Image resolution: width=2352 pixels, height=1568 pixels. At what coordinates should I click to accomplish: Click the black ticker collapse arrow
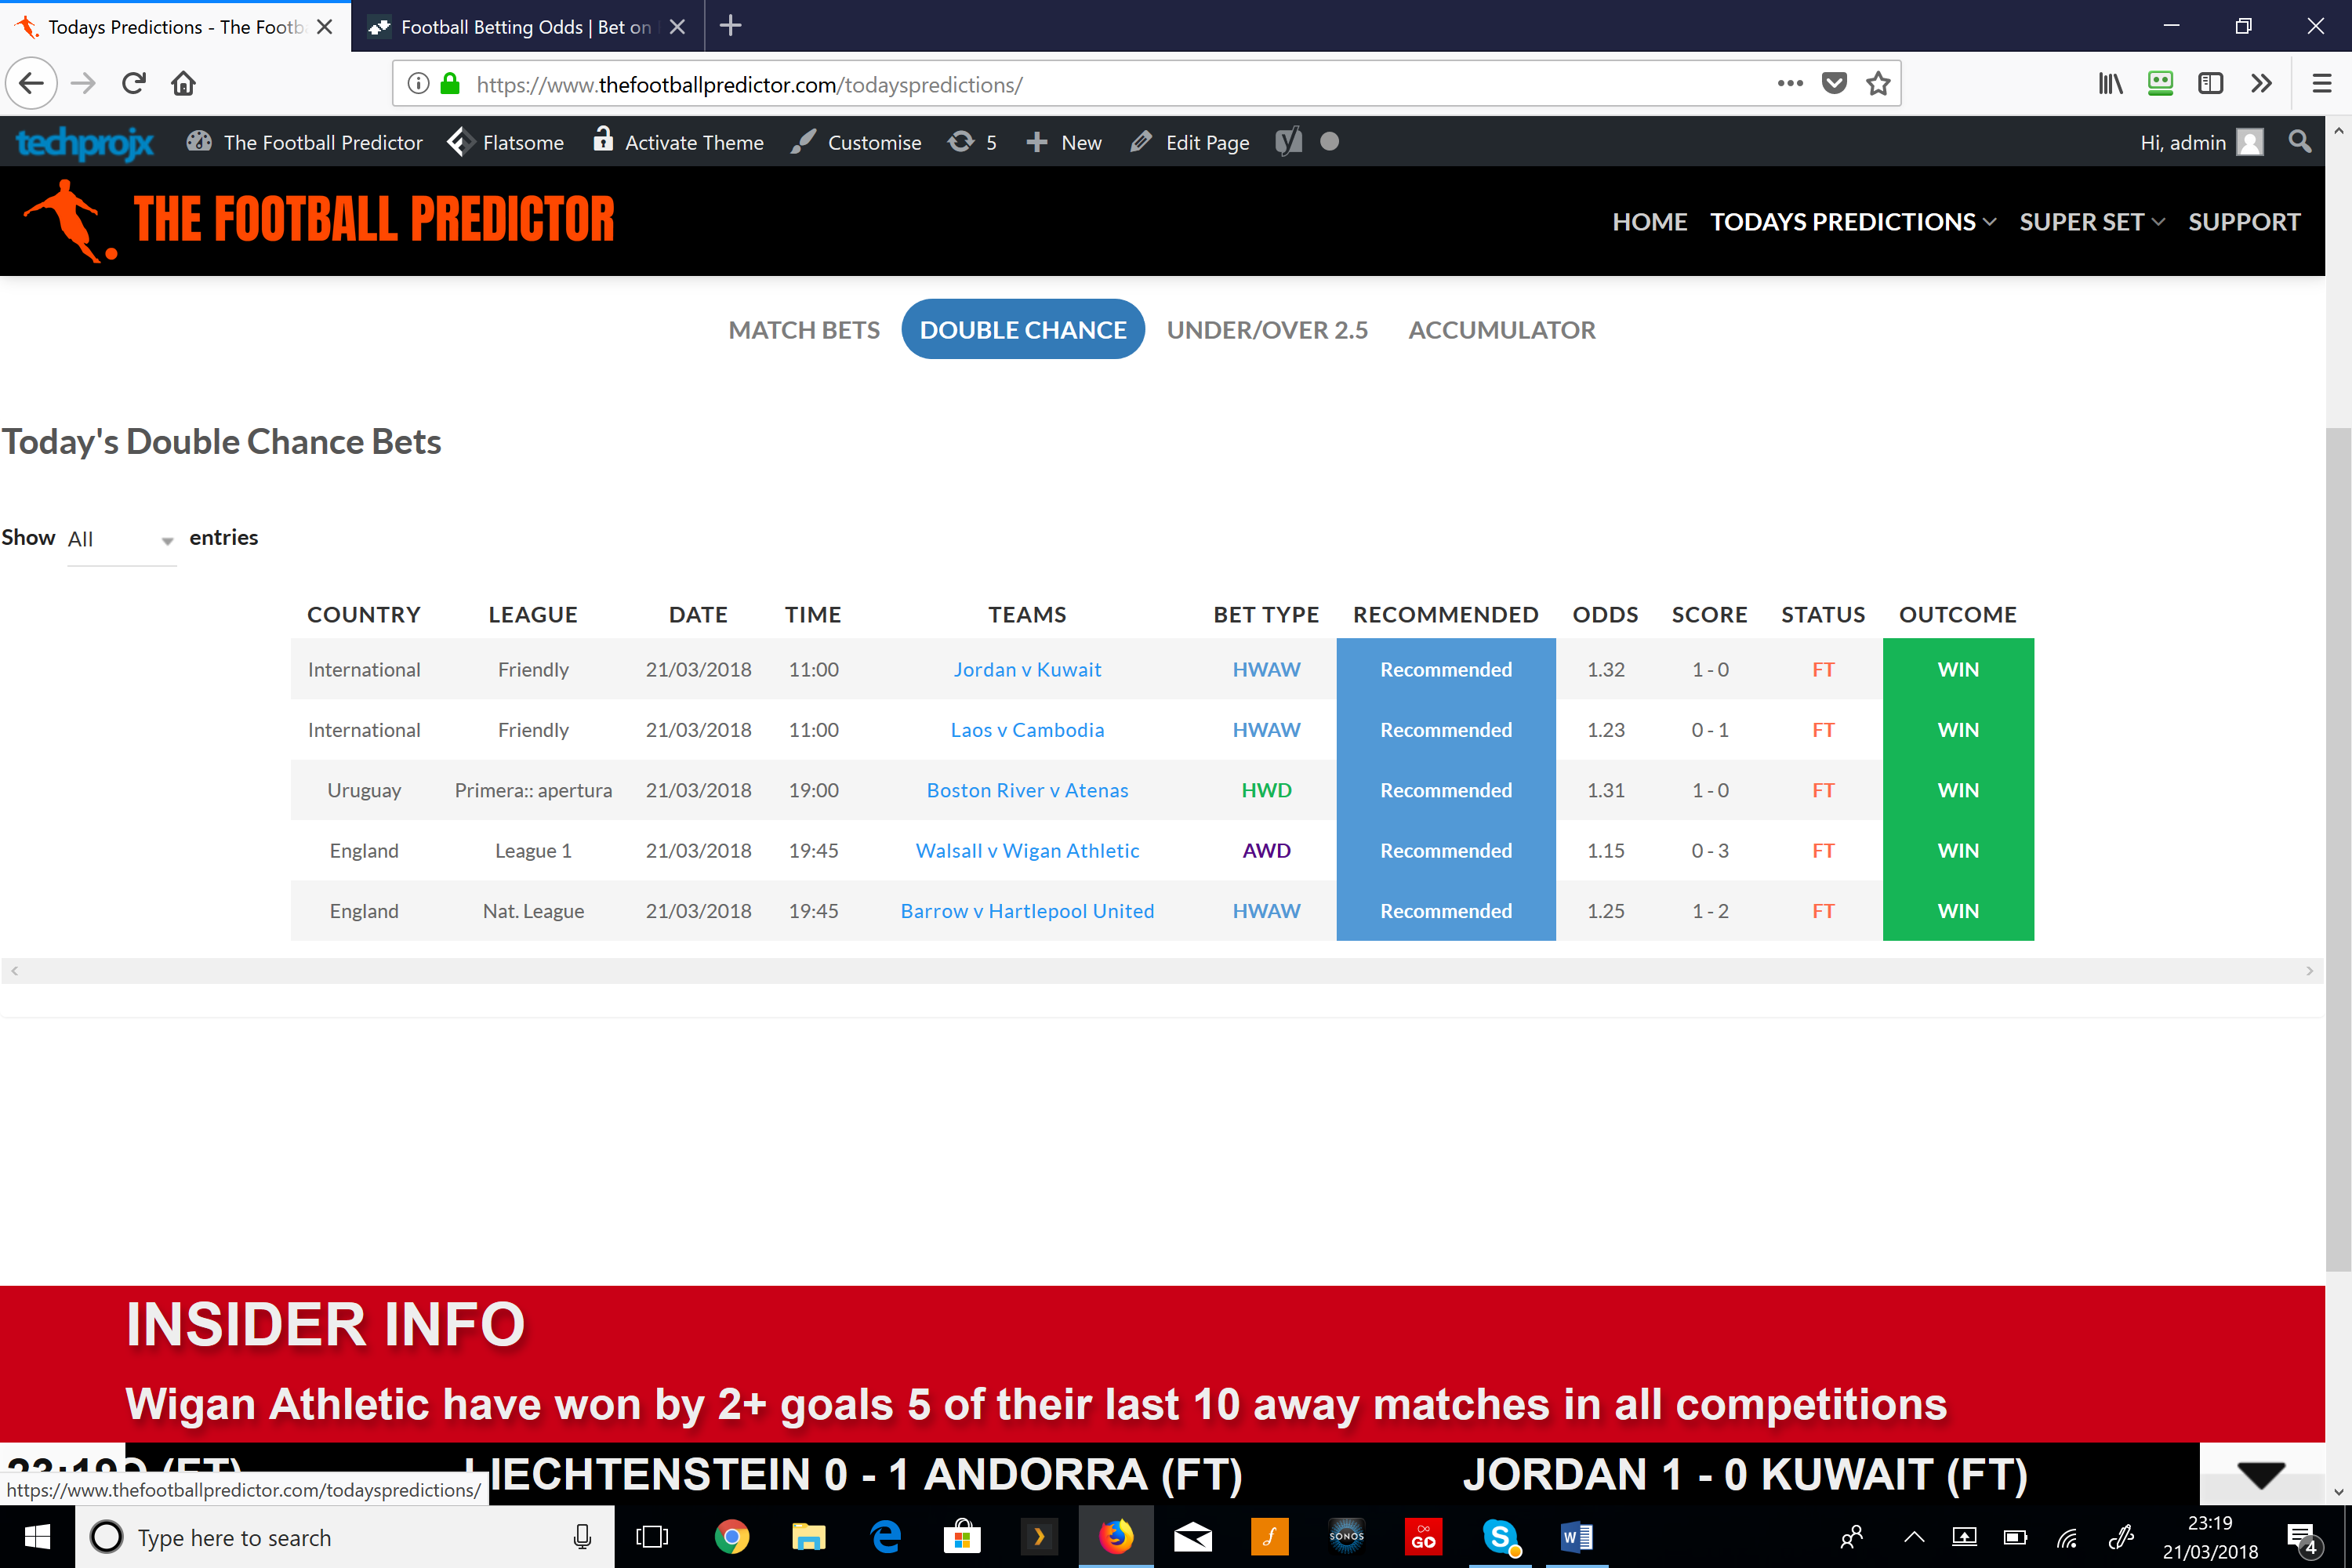click(x=2260, y=1474)
